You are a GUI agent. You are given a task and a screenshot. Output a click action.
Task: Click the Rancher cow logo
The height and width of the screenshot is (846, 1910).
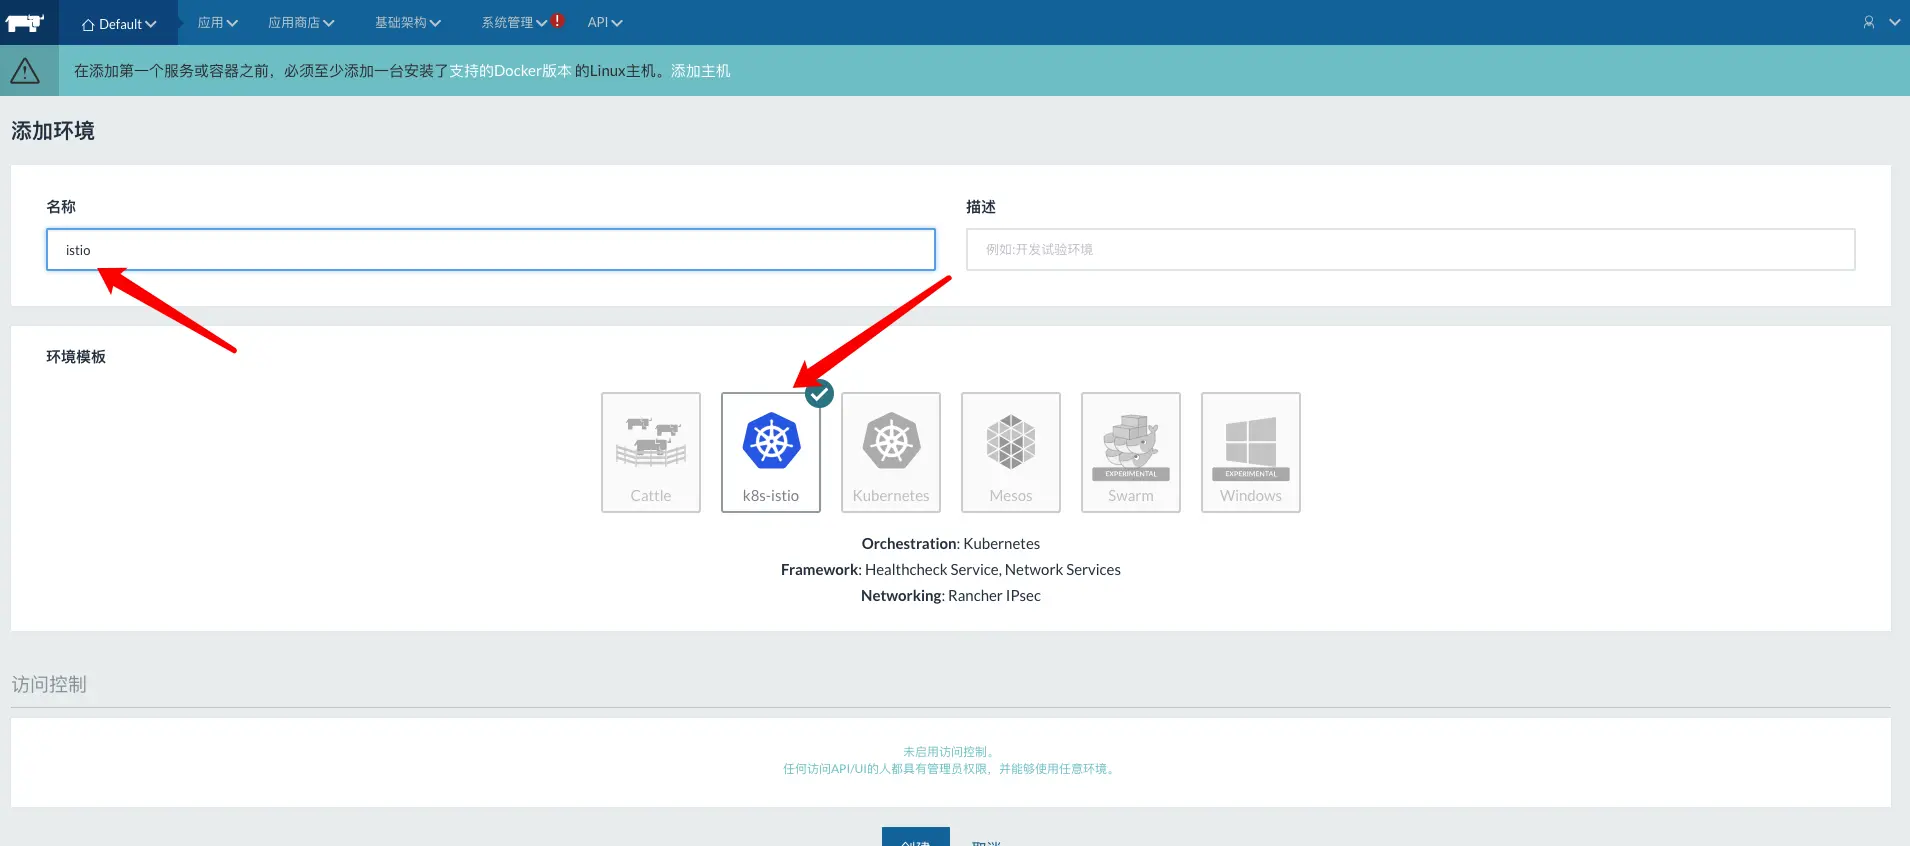25,22
